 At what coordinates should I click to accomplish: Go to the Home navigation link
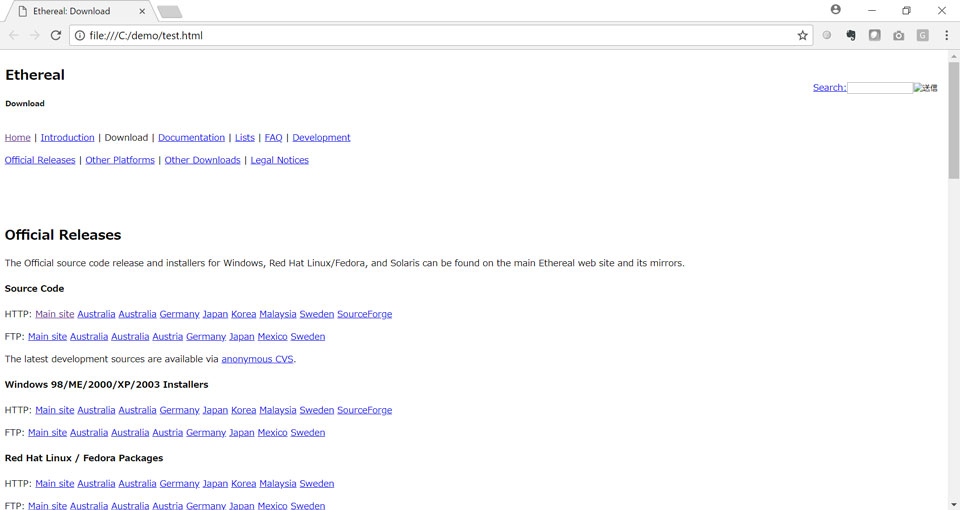tap(18, 138)
